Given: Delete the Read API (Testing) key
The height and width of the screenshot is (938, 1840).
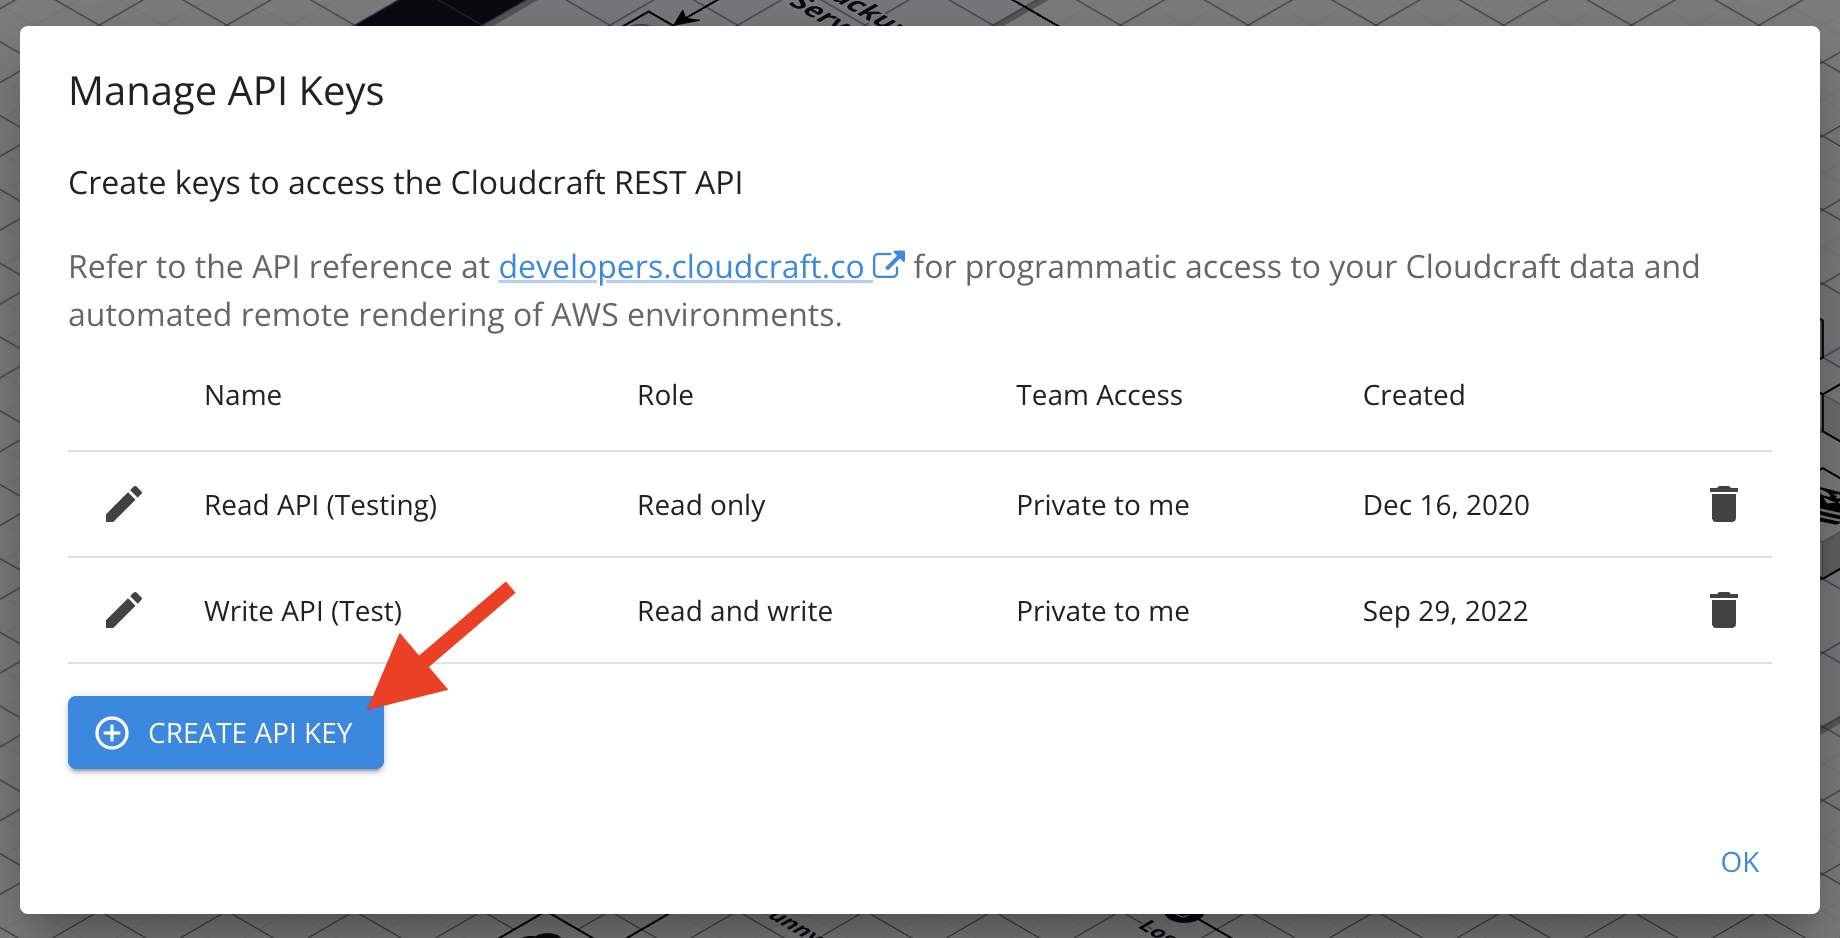Looking at the screenshot, I should pos(1723,504).
